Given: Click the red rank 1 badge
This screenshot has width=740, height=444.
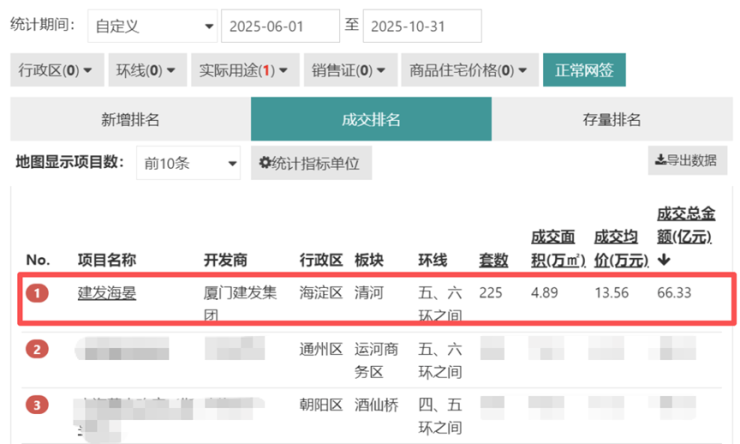Looking at the screenshot, I should pyautogui.click(x=37, y=294).
